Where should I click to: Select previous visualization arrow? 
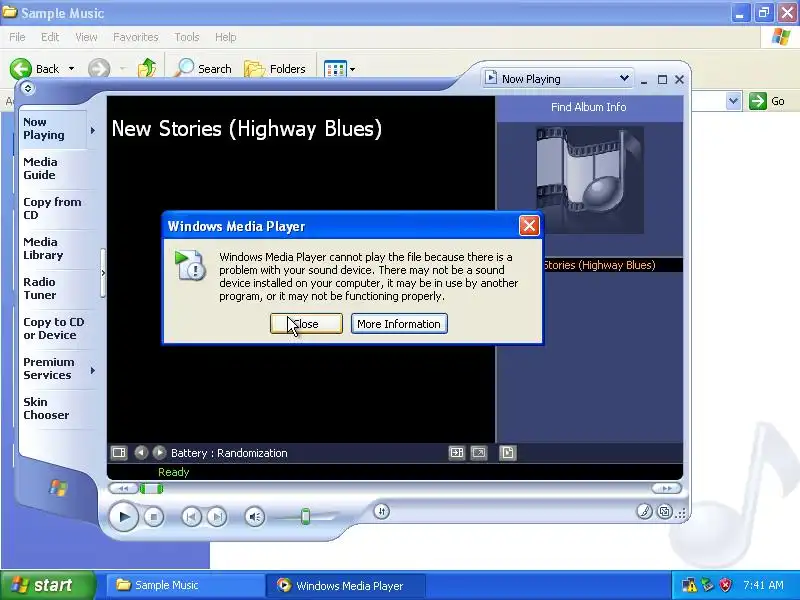pos(141,453)
